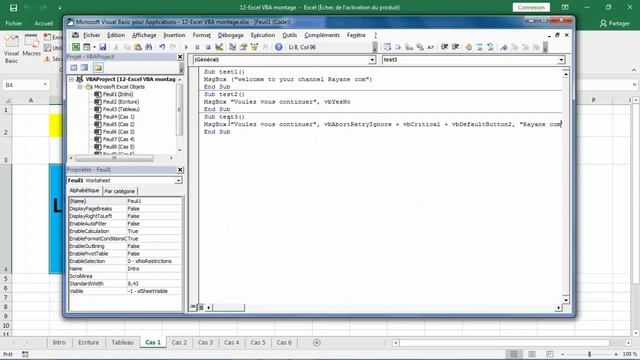The image size is (640, 360).
Task: Open the Object Browser icon
Action: pos(254,47)
